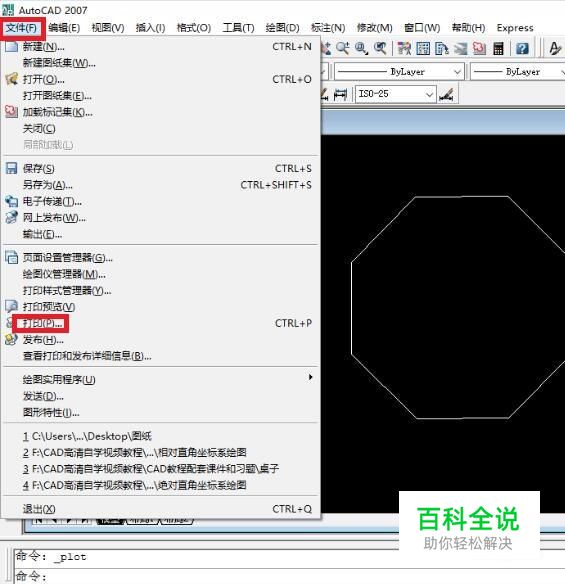The image size is (565, 584).
Task: Open recent file 4 绝对直角坐标系绘图
Action: click(x=159, y=485)
